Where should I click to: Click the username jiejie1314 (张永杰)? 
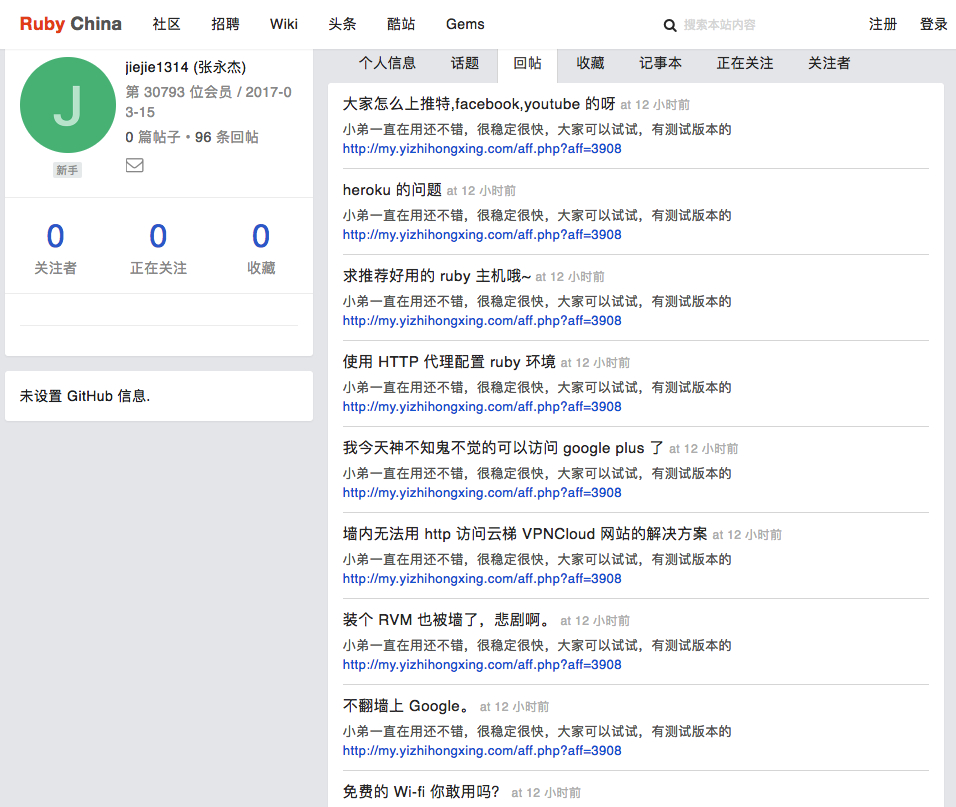click(x=185, y=67)
